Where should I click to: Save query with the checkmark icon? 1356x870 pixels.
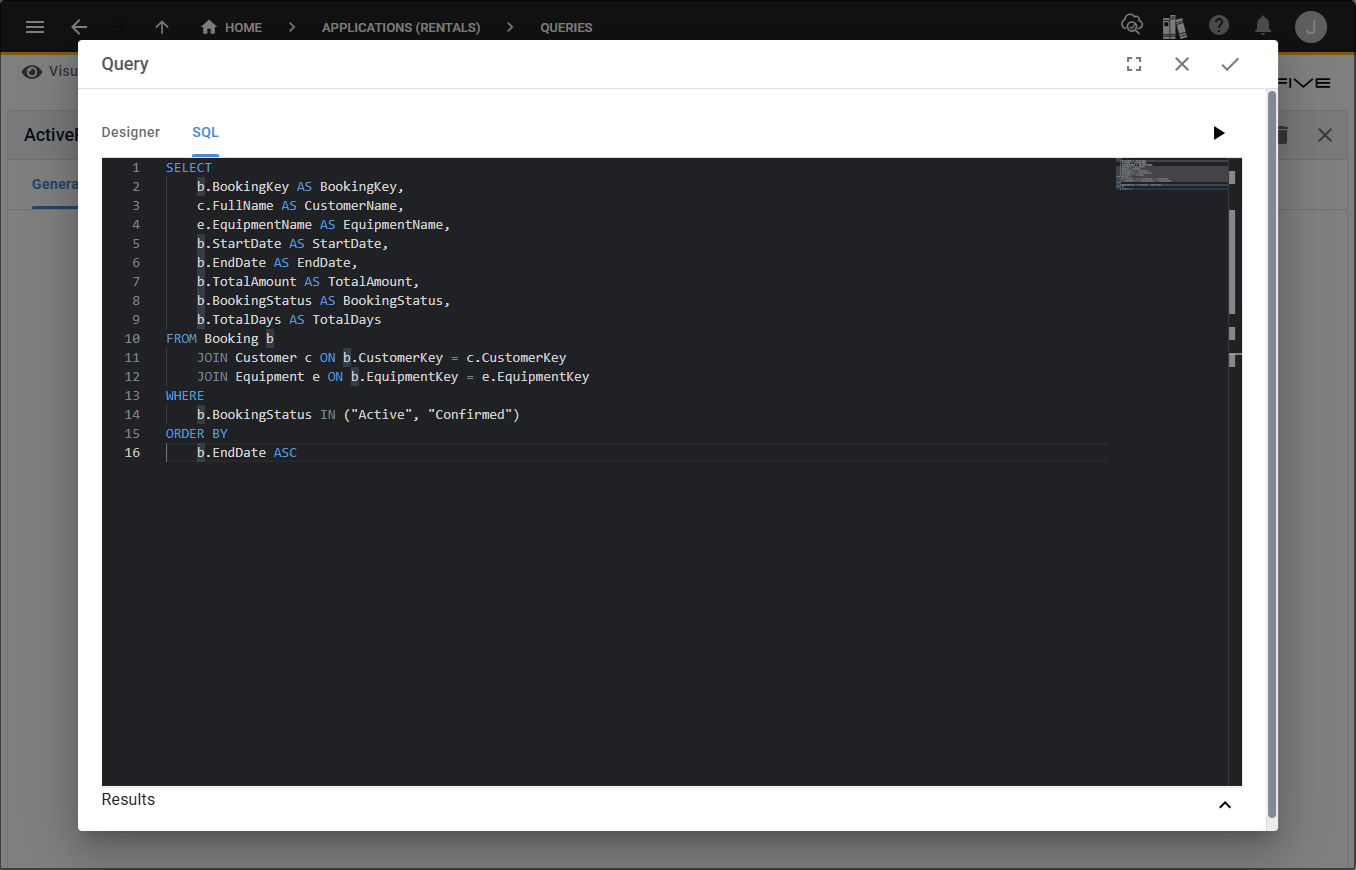pyautogui.click(x=1230, y=64)
